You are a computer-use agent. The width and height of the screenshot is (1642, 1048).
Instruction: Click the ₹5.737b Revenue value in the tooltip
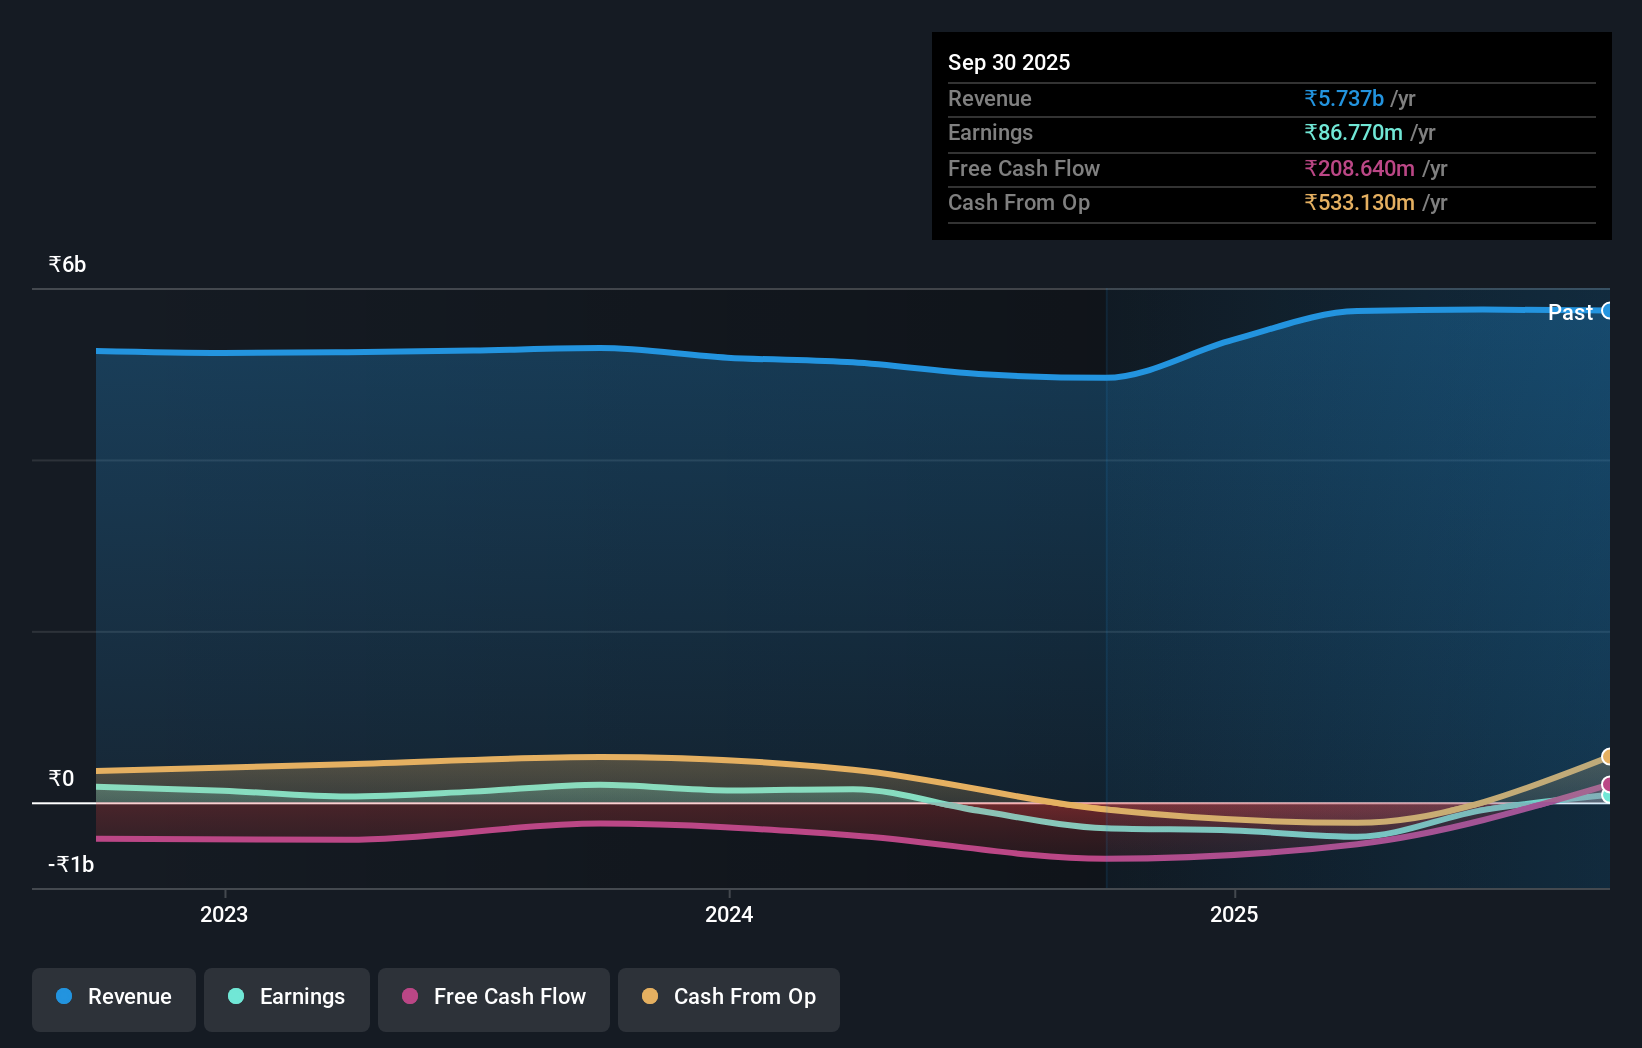pos(1343,98)
